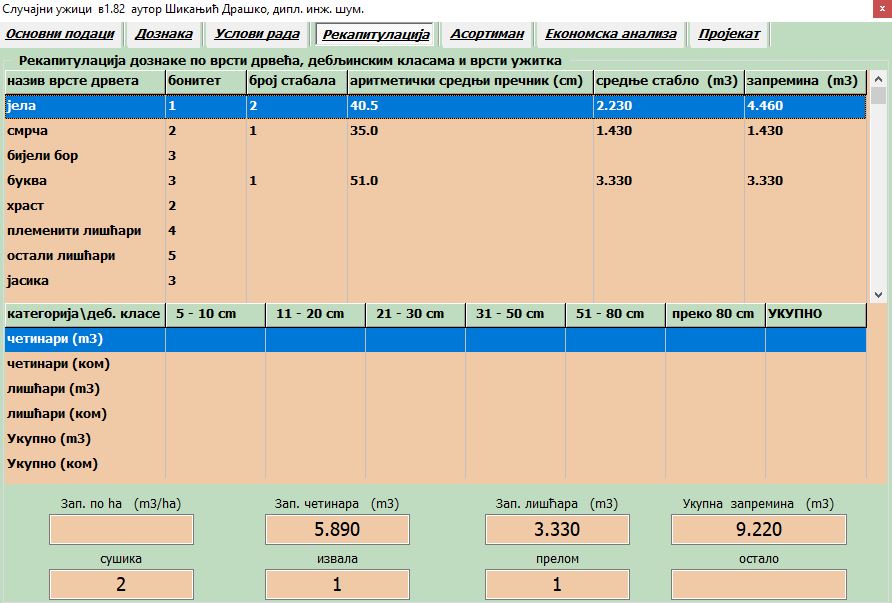Select the четинари (m3) row

coord(436,339)
